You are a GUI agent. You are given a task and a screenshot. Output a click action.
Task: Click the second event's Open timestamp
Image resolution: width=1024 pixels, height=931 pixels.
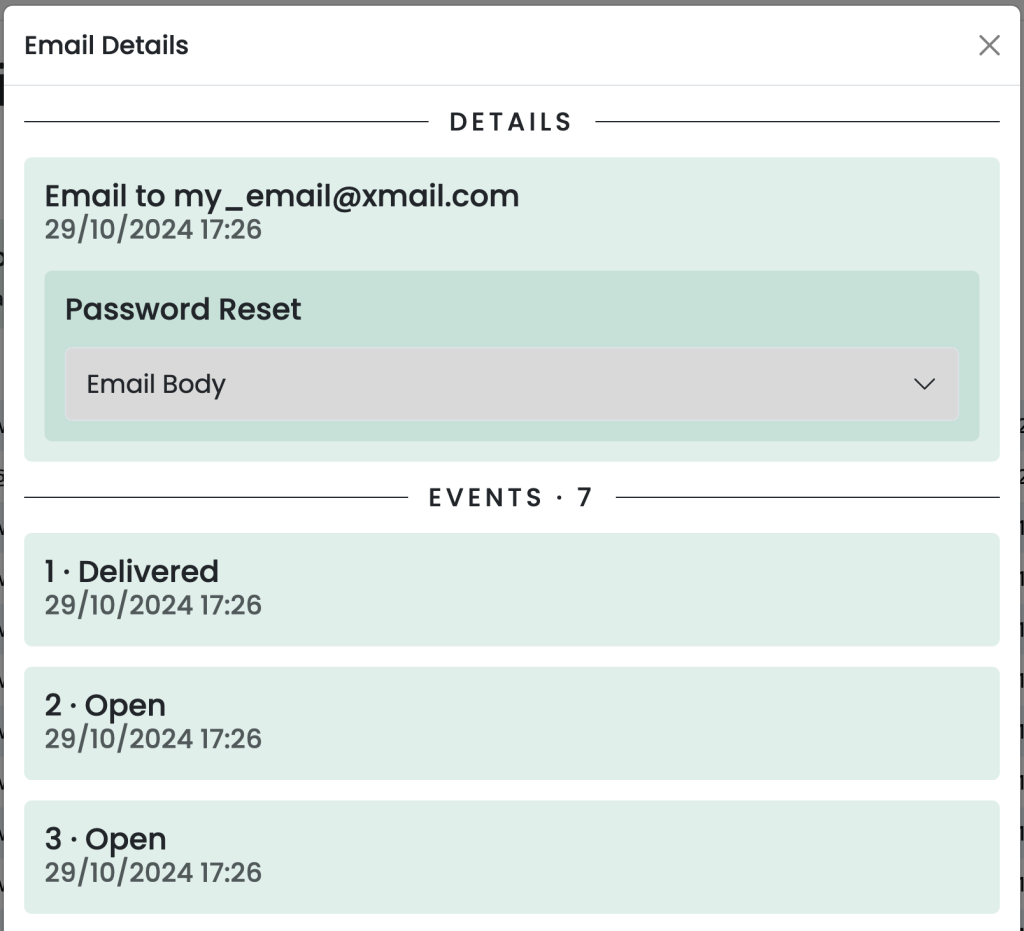tap(153, 739)
